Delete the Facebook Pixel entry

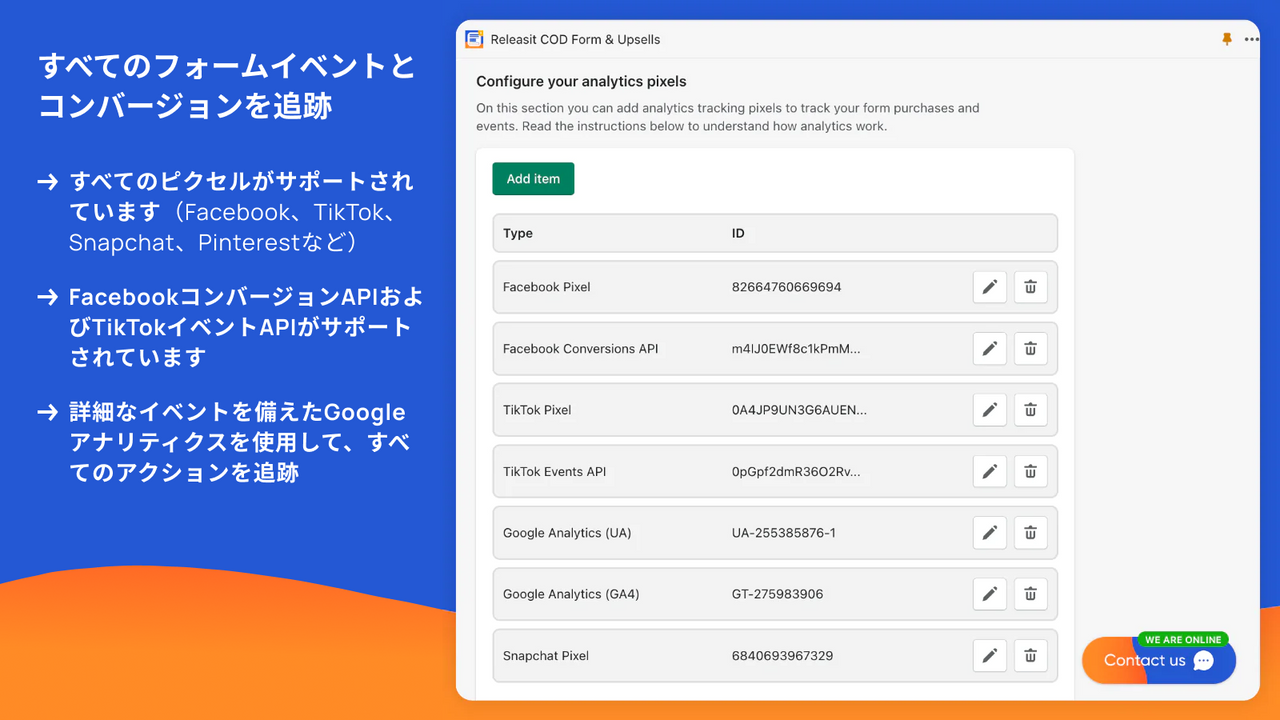1030,287
